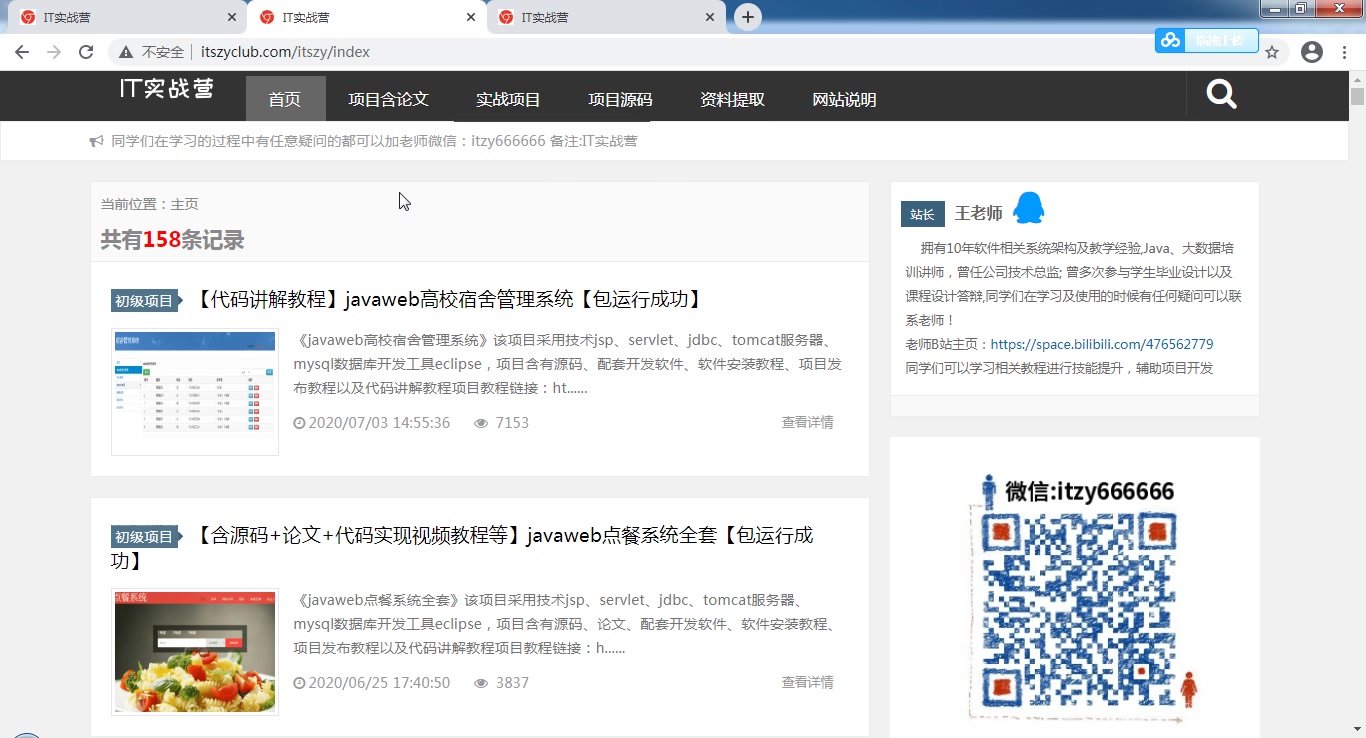The image size is (1366, 738).
Task: Close the first IT实战营 tab
Action: (x=232, y=17)
